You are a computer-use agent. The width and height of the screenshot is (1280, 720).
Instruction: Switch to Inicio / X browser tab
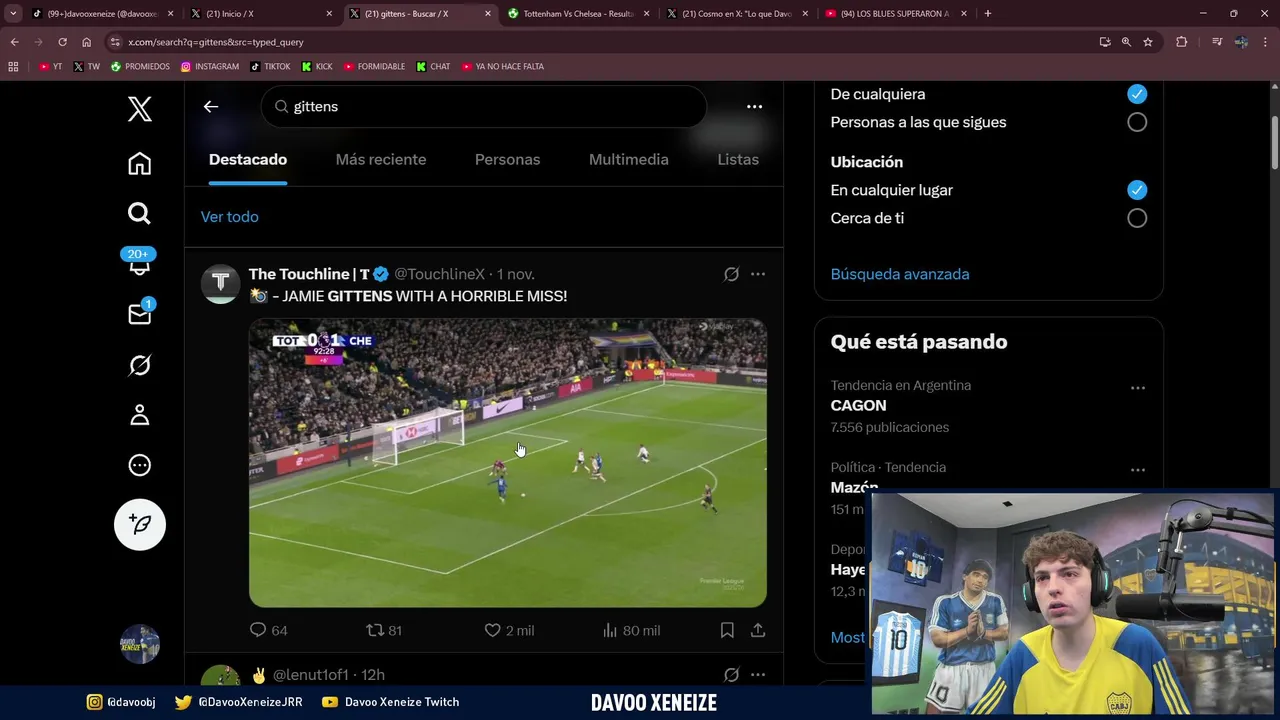[x=260, y=14]
